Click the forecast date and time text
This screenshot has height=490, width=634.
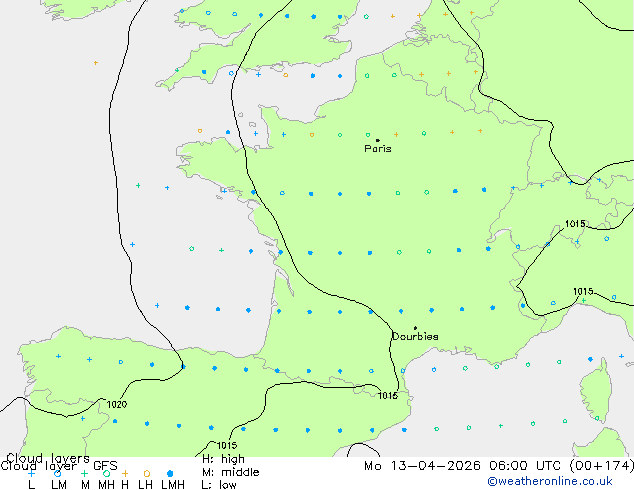click(x=499, y=466)
